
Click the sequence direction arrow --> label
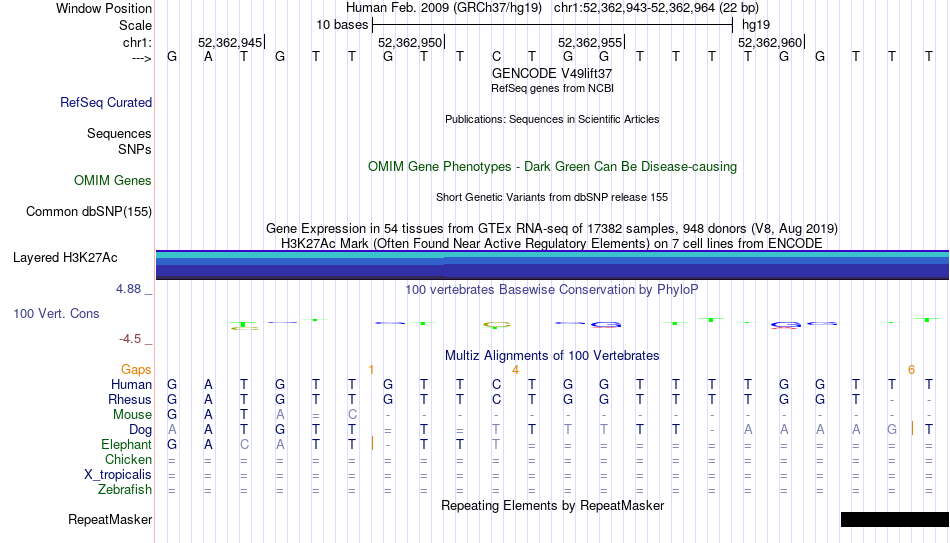pyautogui.click(x=141, y=58)
